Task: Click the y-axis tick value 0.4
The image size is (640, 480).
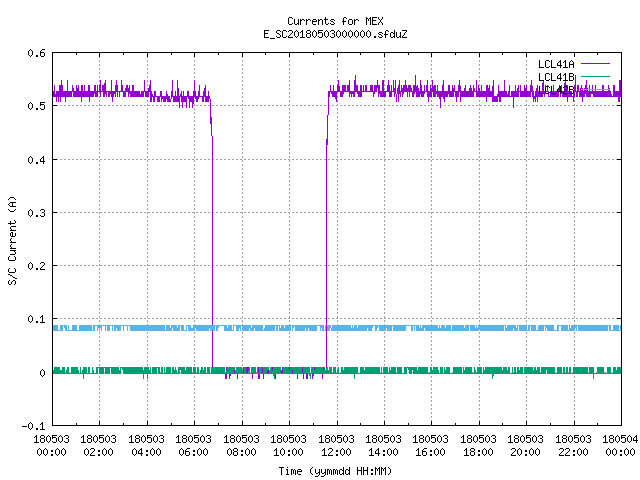Action: (x=36, y=160)
